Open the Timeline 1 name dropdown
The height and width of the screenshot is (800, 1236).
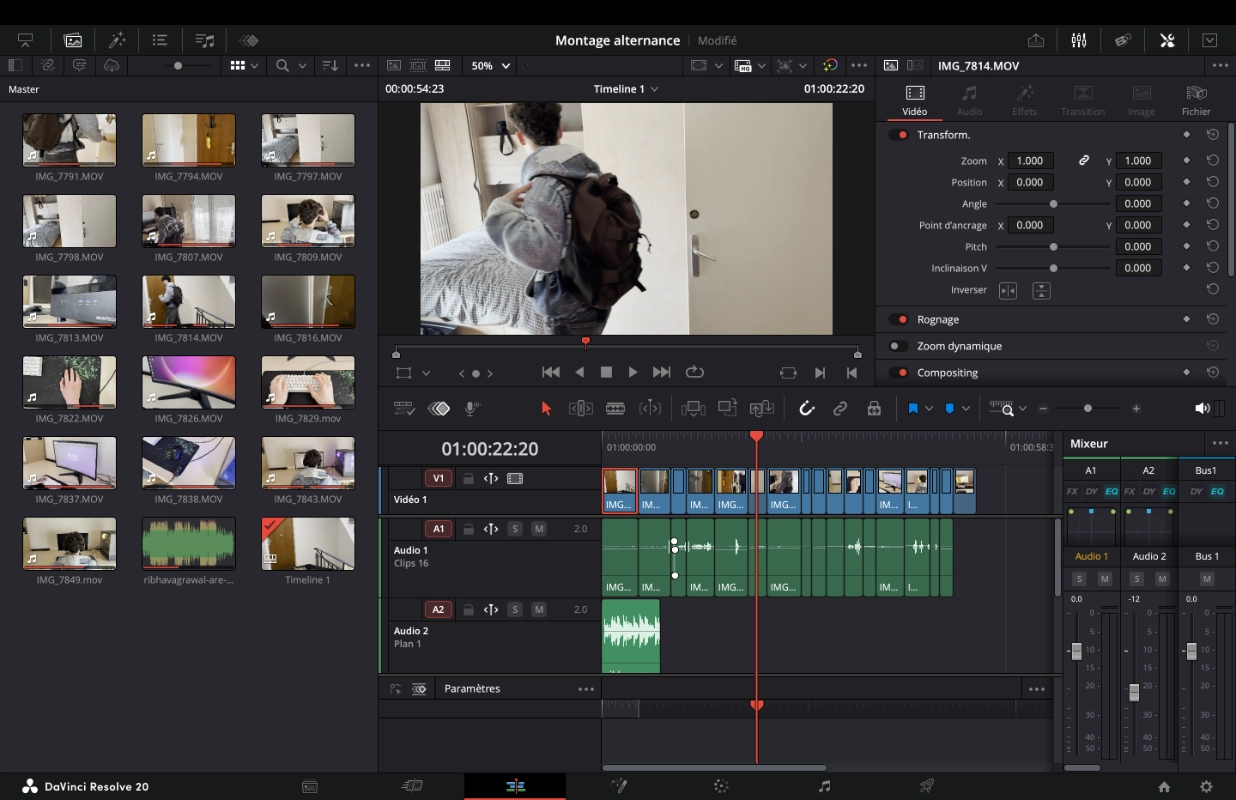tap(626, 89)
